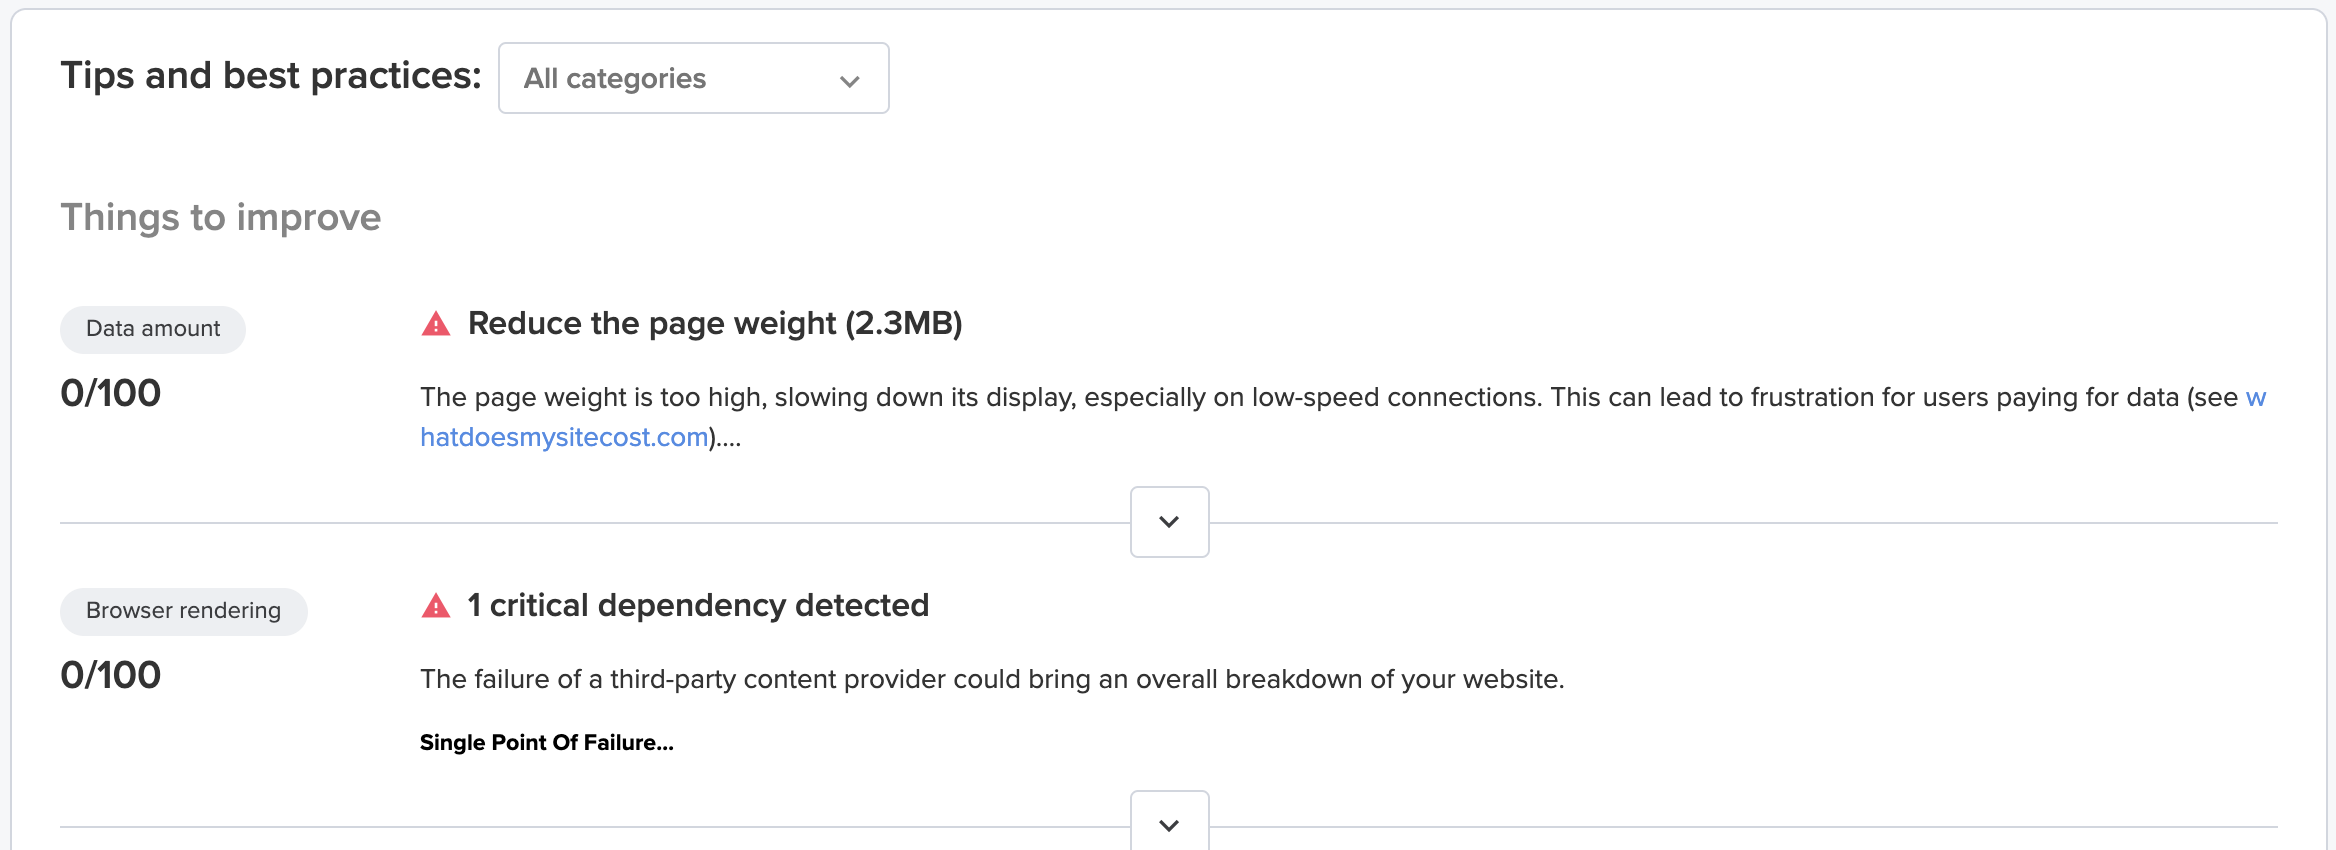Select the Browser rendering category tag
Image resolution: width=2336 pixels, height=850 pixels.
184,611
